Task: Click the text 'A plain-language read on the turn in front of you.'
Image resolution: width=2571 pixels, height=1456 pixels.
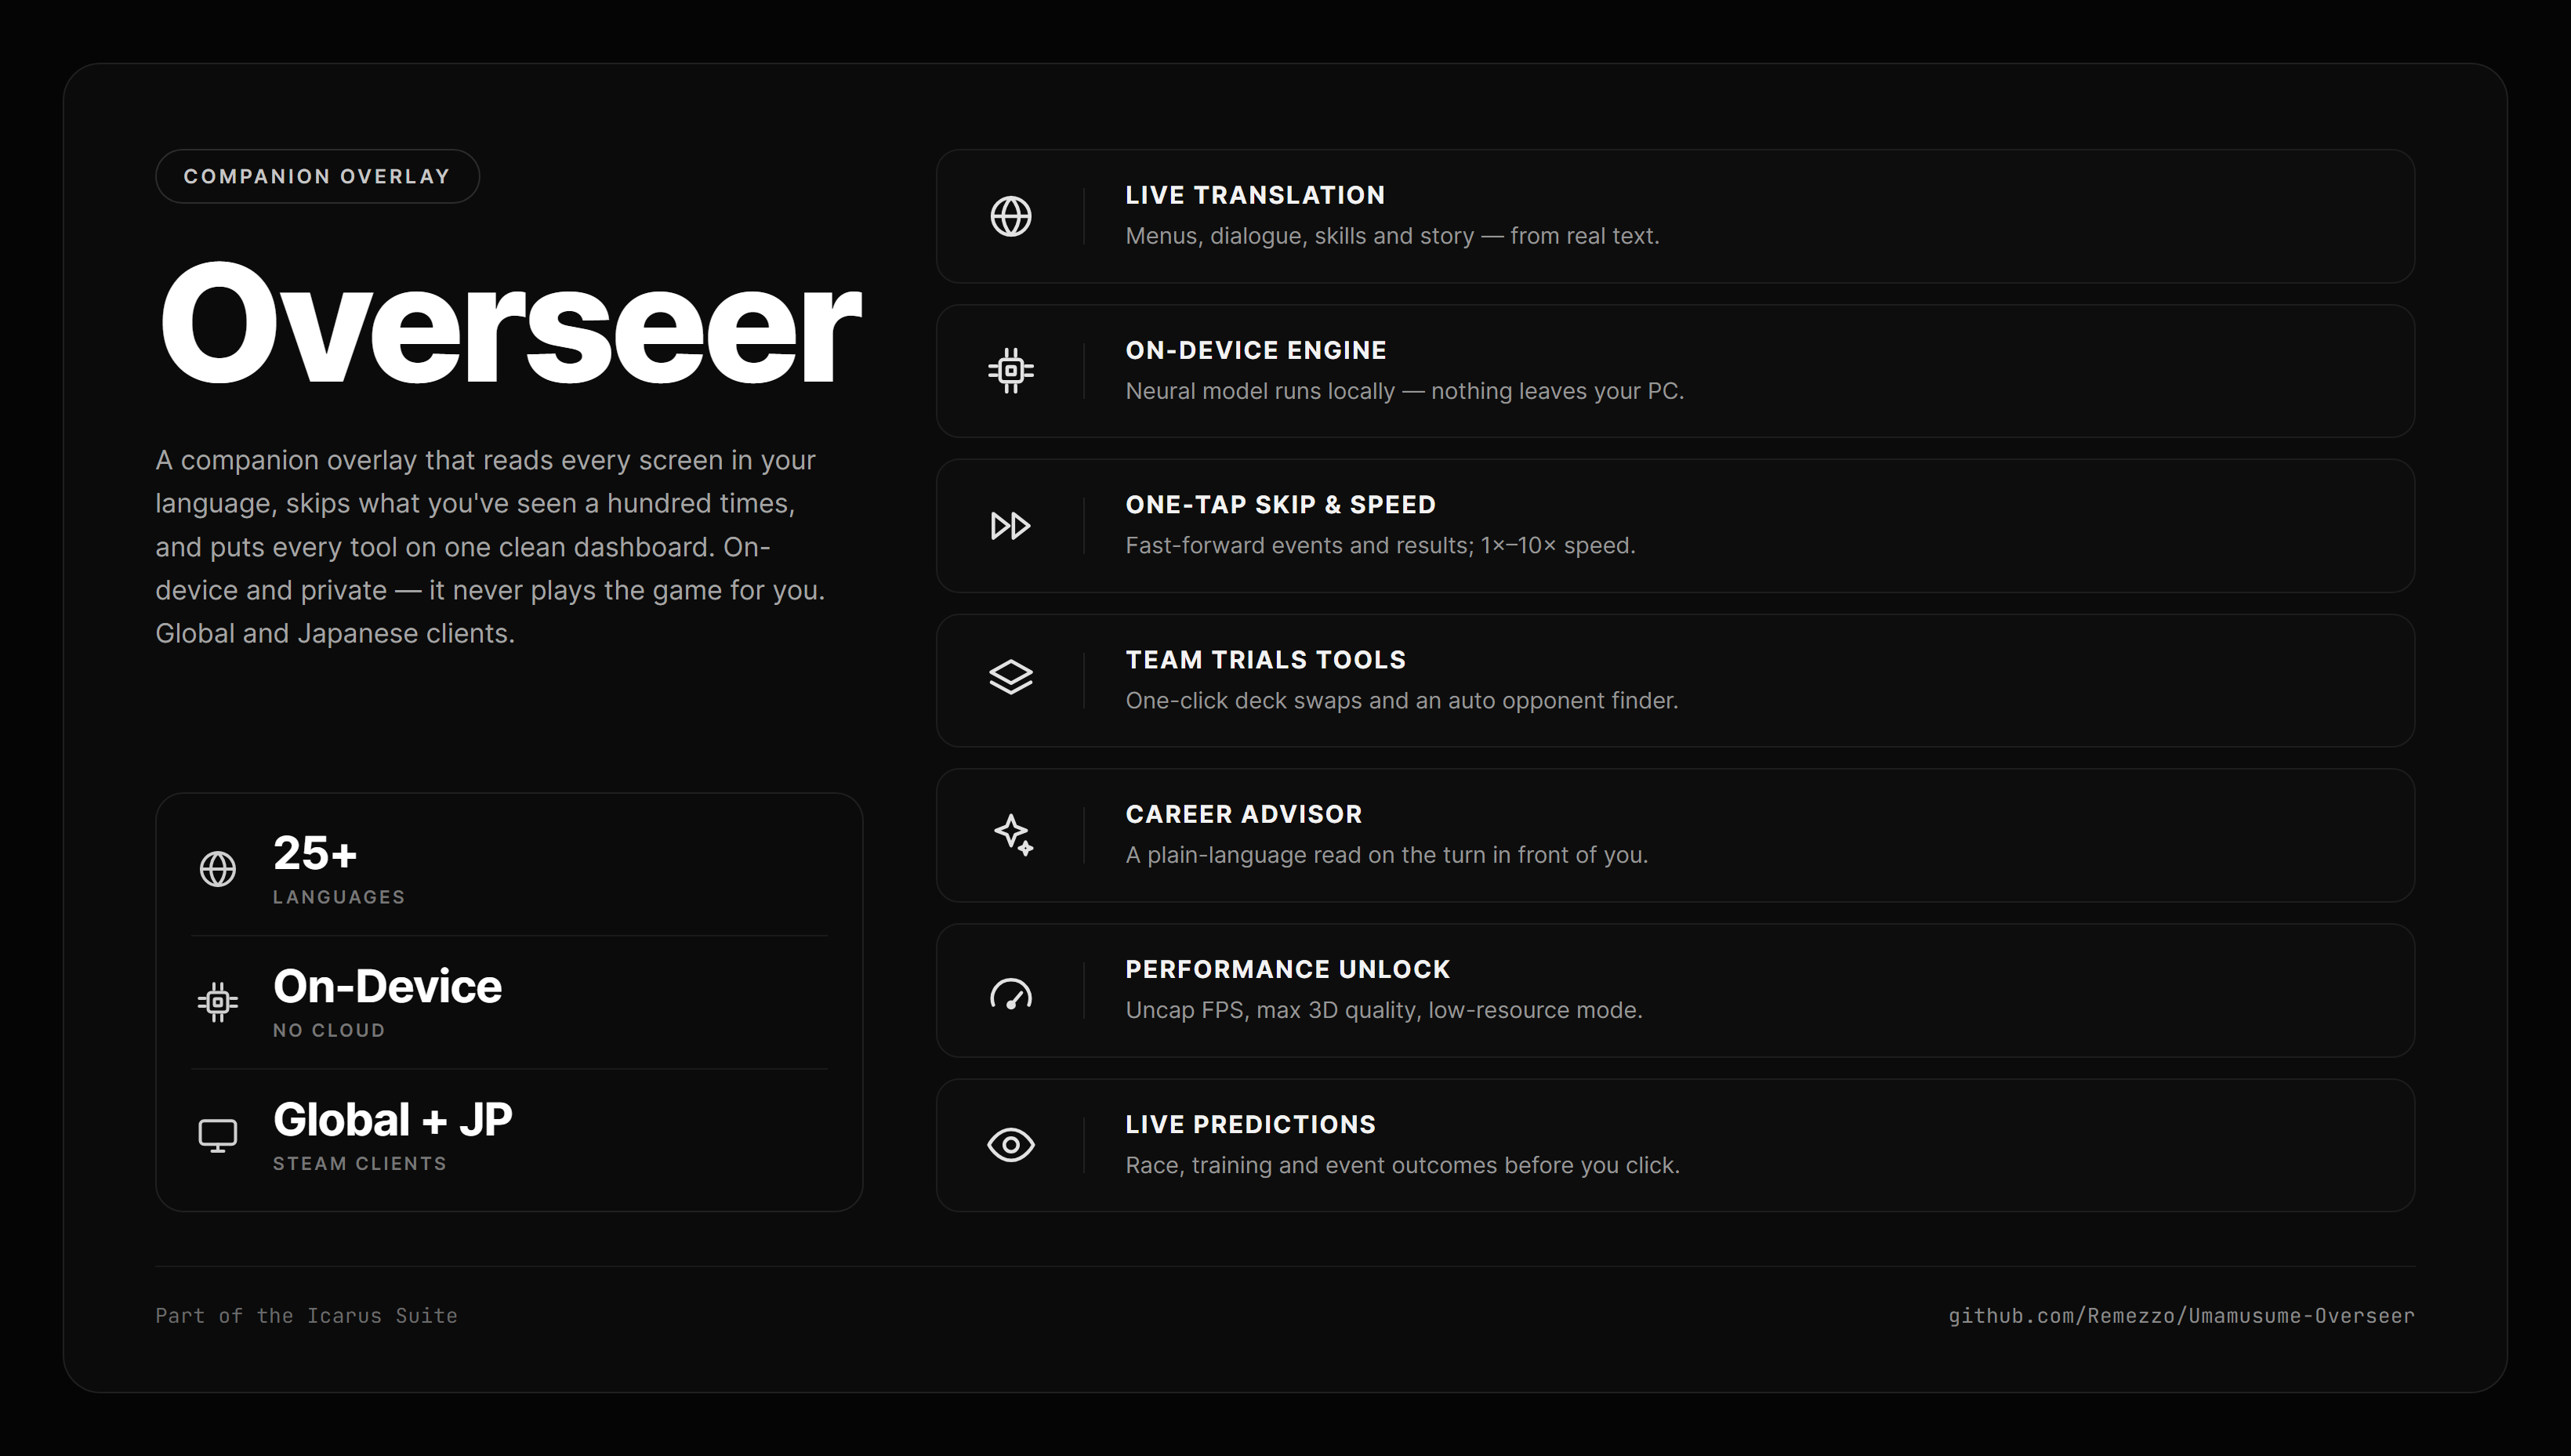Action: 1387,855
